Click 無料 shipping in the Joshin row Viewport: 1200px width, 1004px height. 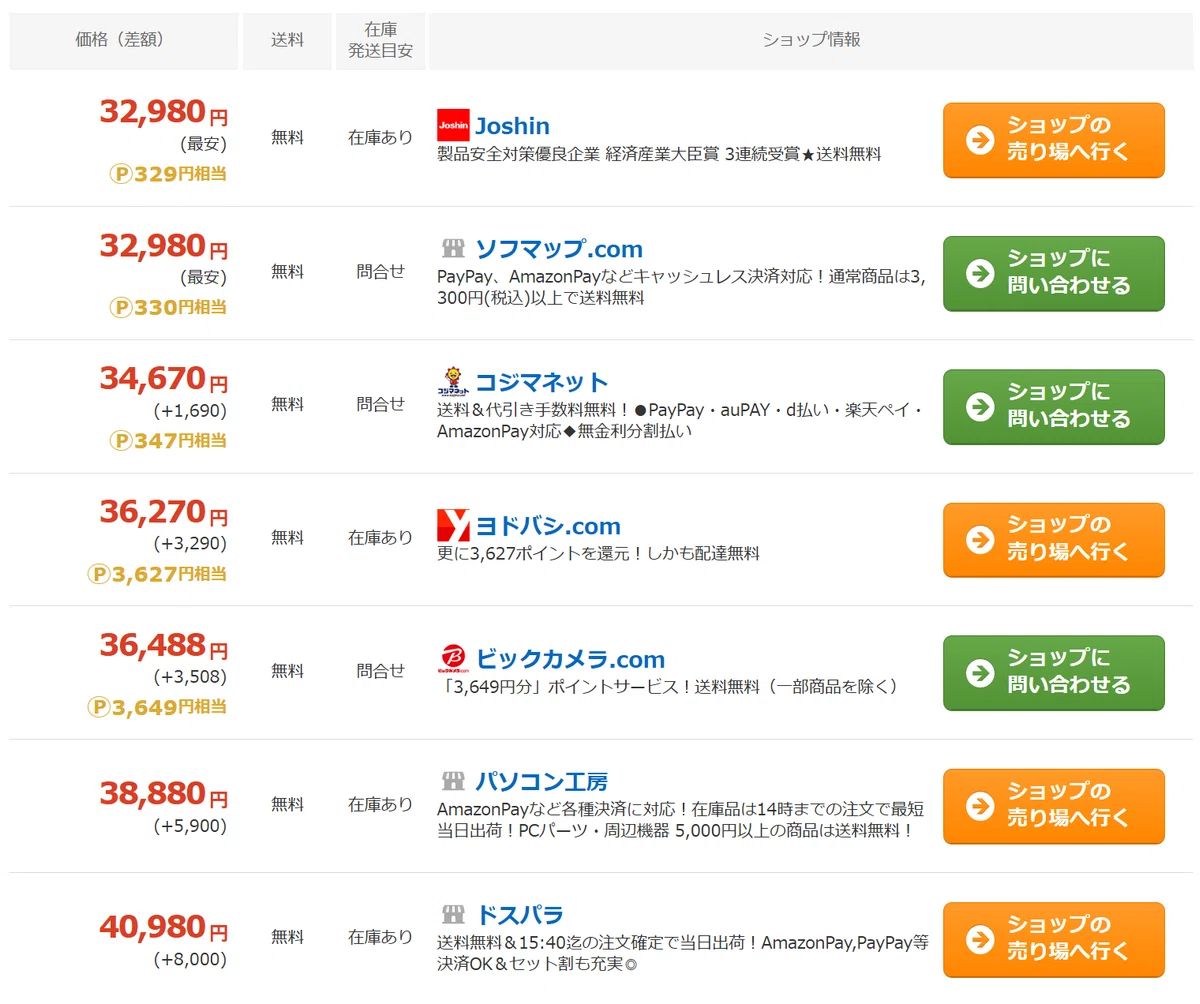pos(287,138)
